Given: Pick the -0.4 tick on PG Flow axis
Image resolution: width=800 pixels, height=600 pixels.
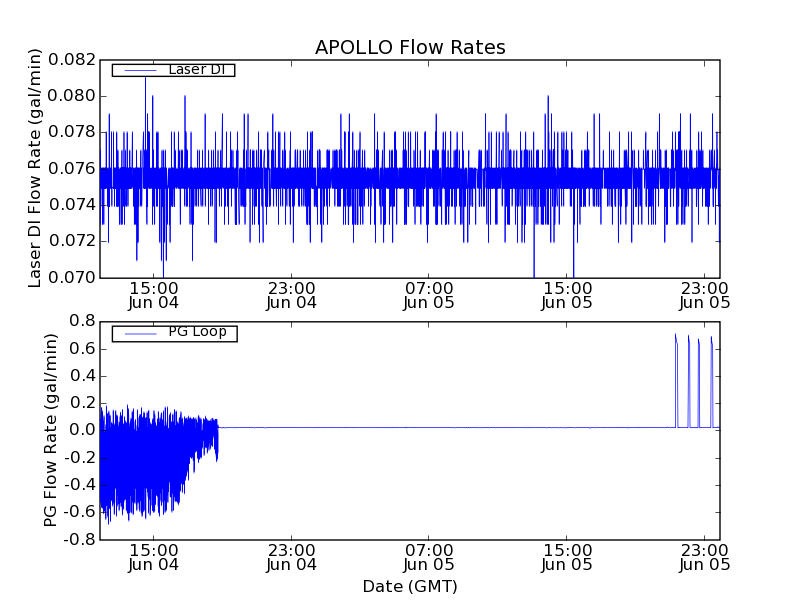Looking at the screenshot, I should pos(80,485).
